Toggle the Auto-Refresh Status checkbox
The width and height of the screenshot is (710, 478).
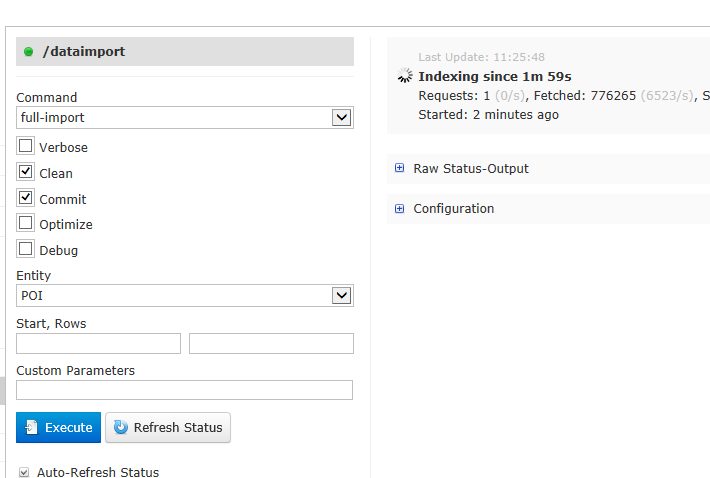[x=24, y=472]
